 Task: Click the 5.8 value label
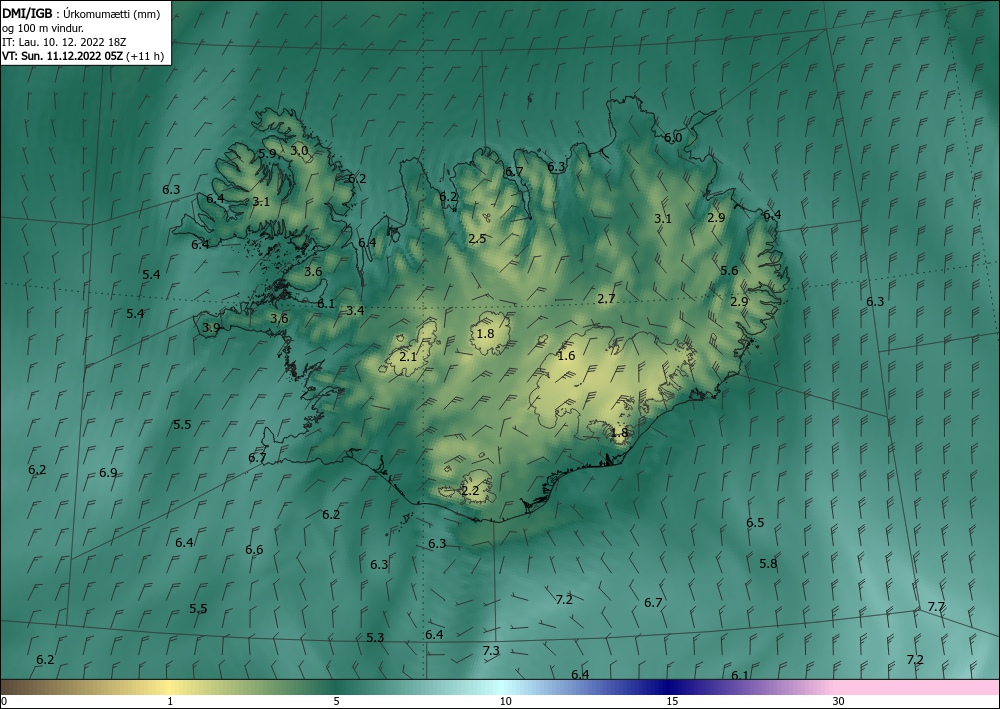coord(768,564)
